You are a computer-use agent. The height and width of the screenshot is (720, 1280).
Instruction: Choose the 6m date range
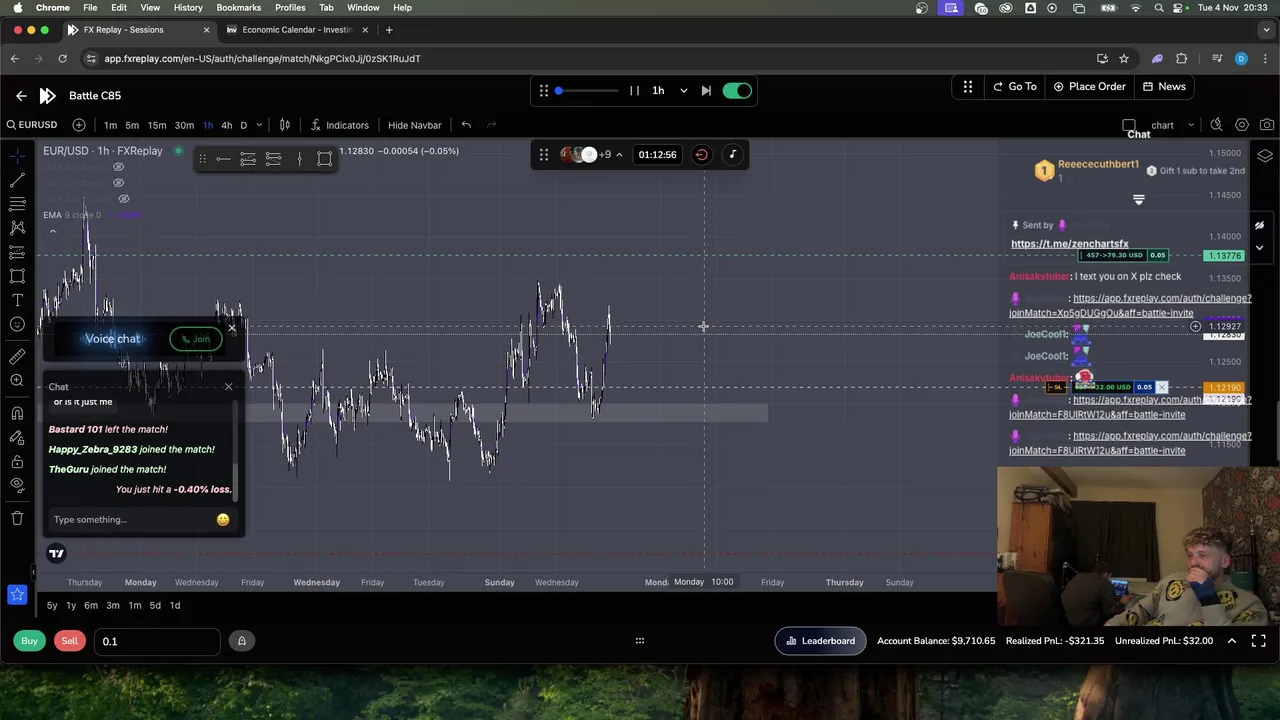[91, 605]
